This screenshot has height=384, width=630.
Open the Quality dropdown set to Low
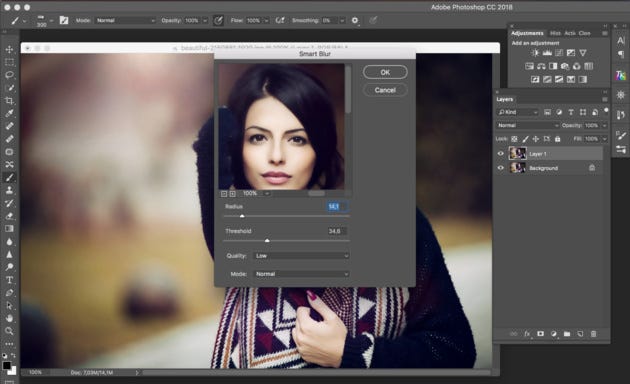pyautogui.click(x=301, y=255)
